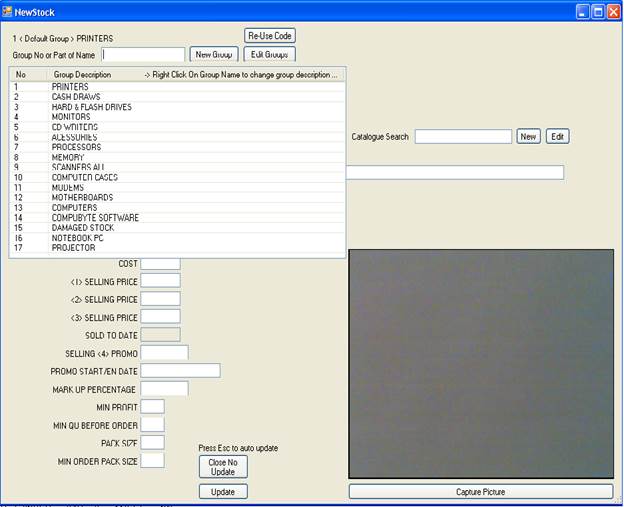Focus the <3> SELLING PRICE field
This screenshot has height=507, width=624.
pyautogui.click(x=160, y=317)
